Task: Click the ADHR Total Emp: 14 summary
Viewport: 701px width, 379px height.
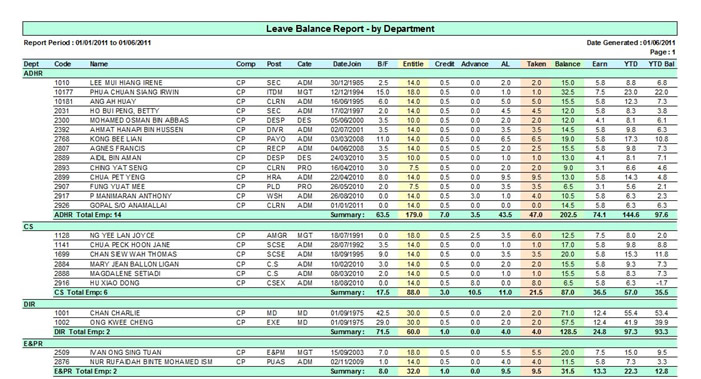Action: (x=88, y=215)
